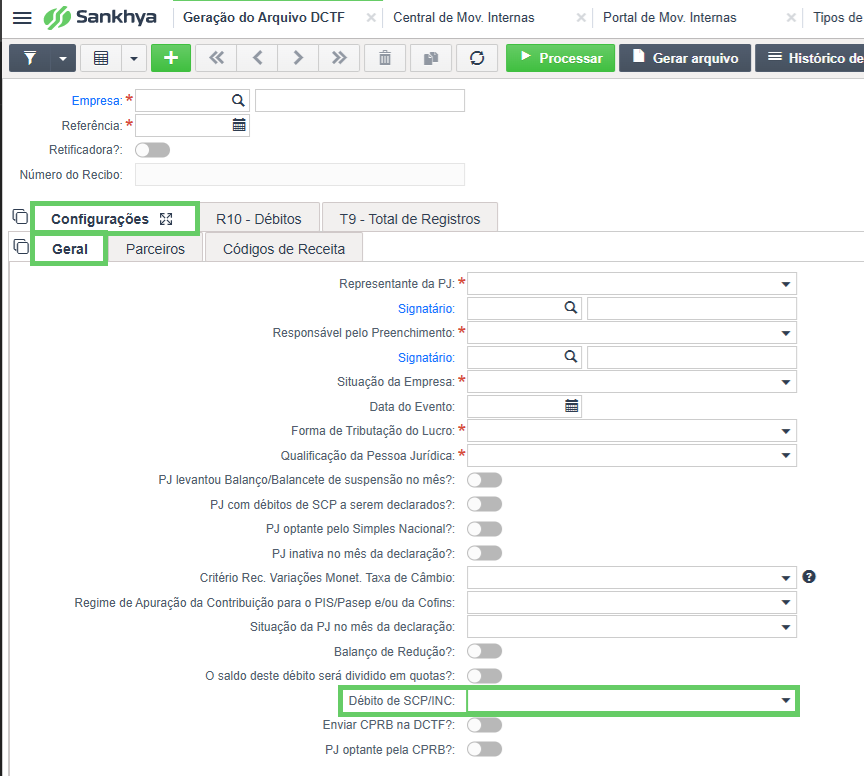The image size is (864, 776).
Task: Toggle Enviar CPRB na DCTF switch
Action: (x=484, y=725)
